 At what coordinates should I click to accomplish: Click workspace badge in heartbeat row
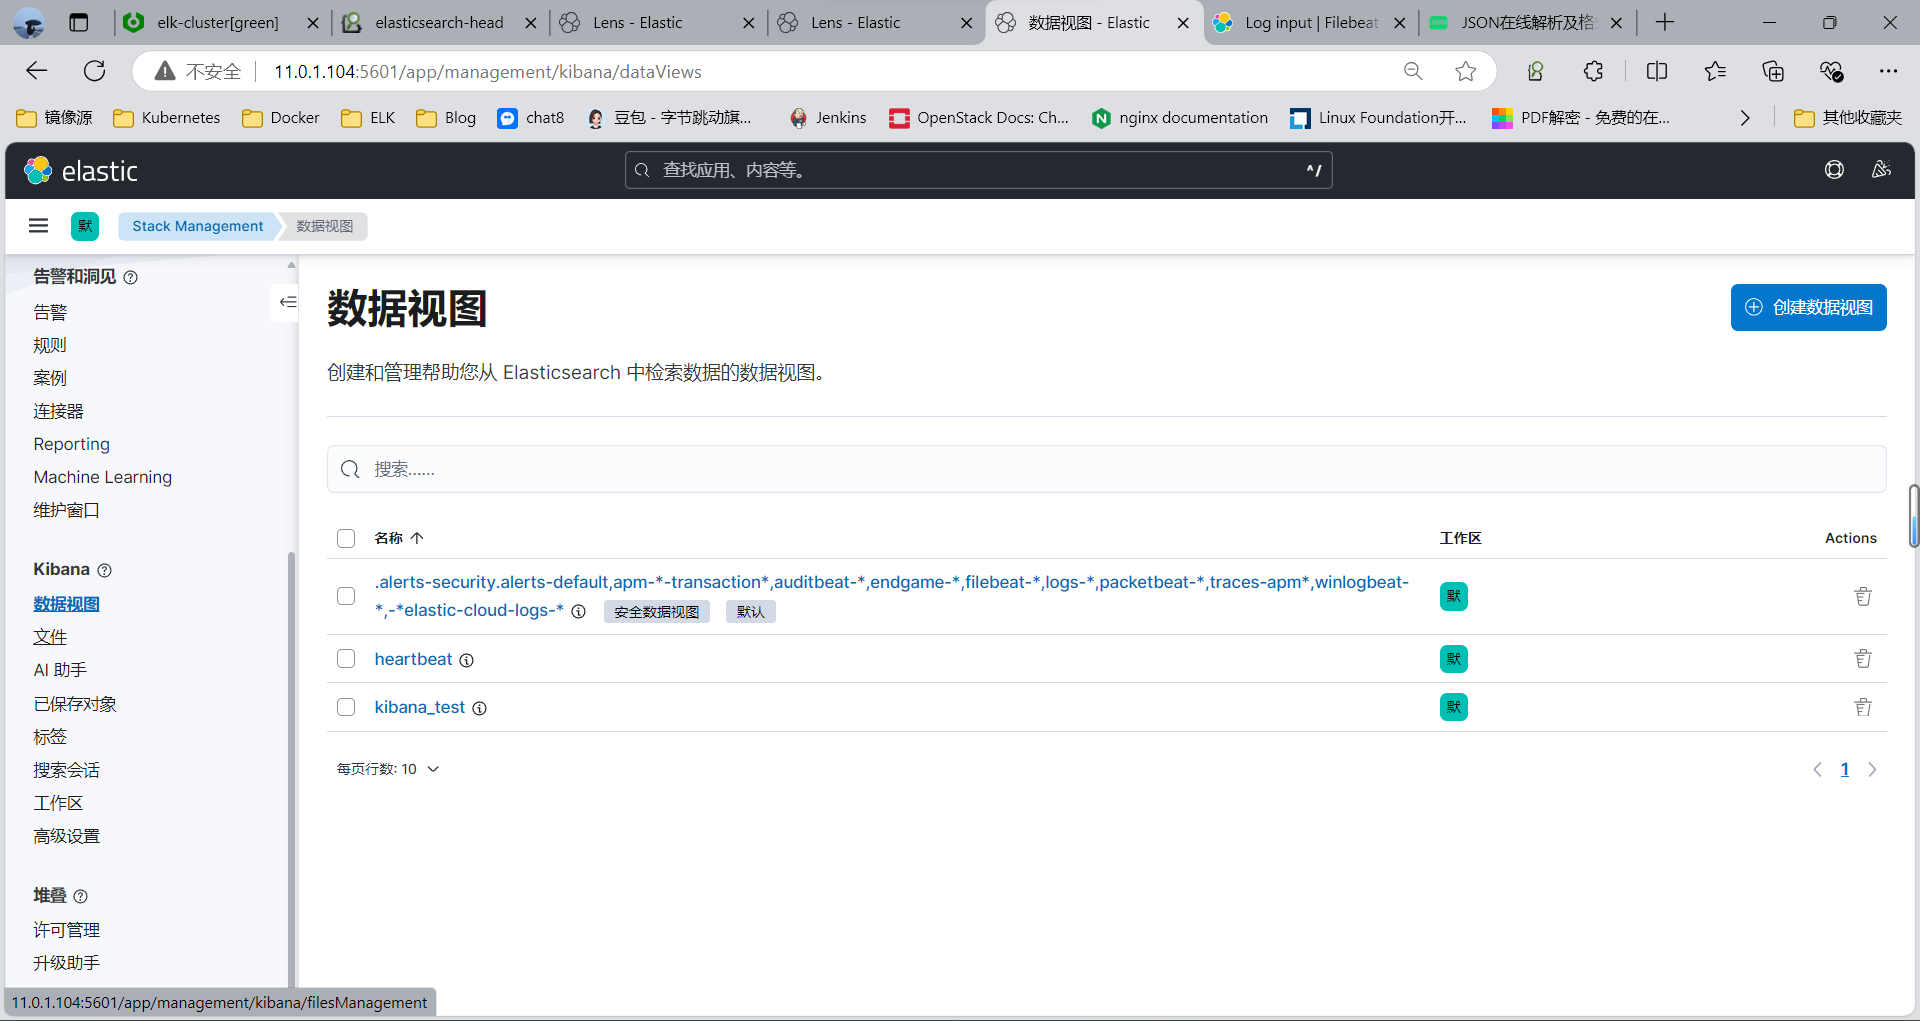[1454, 659]
